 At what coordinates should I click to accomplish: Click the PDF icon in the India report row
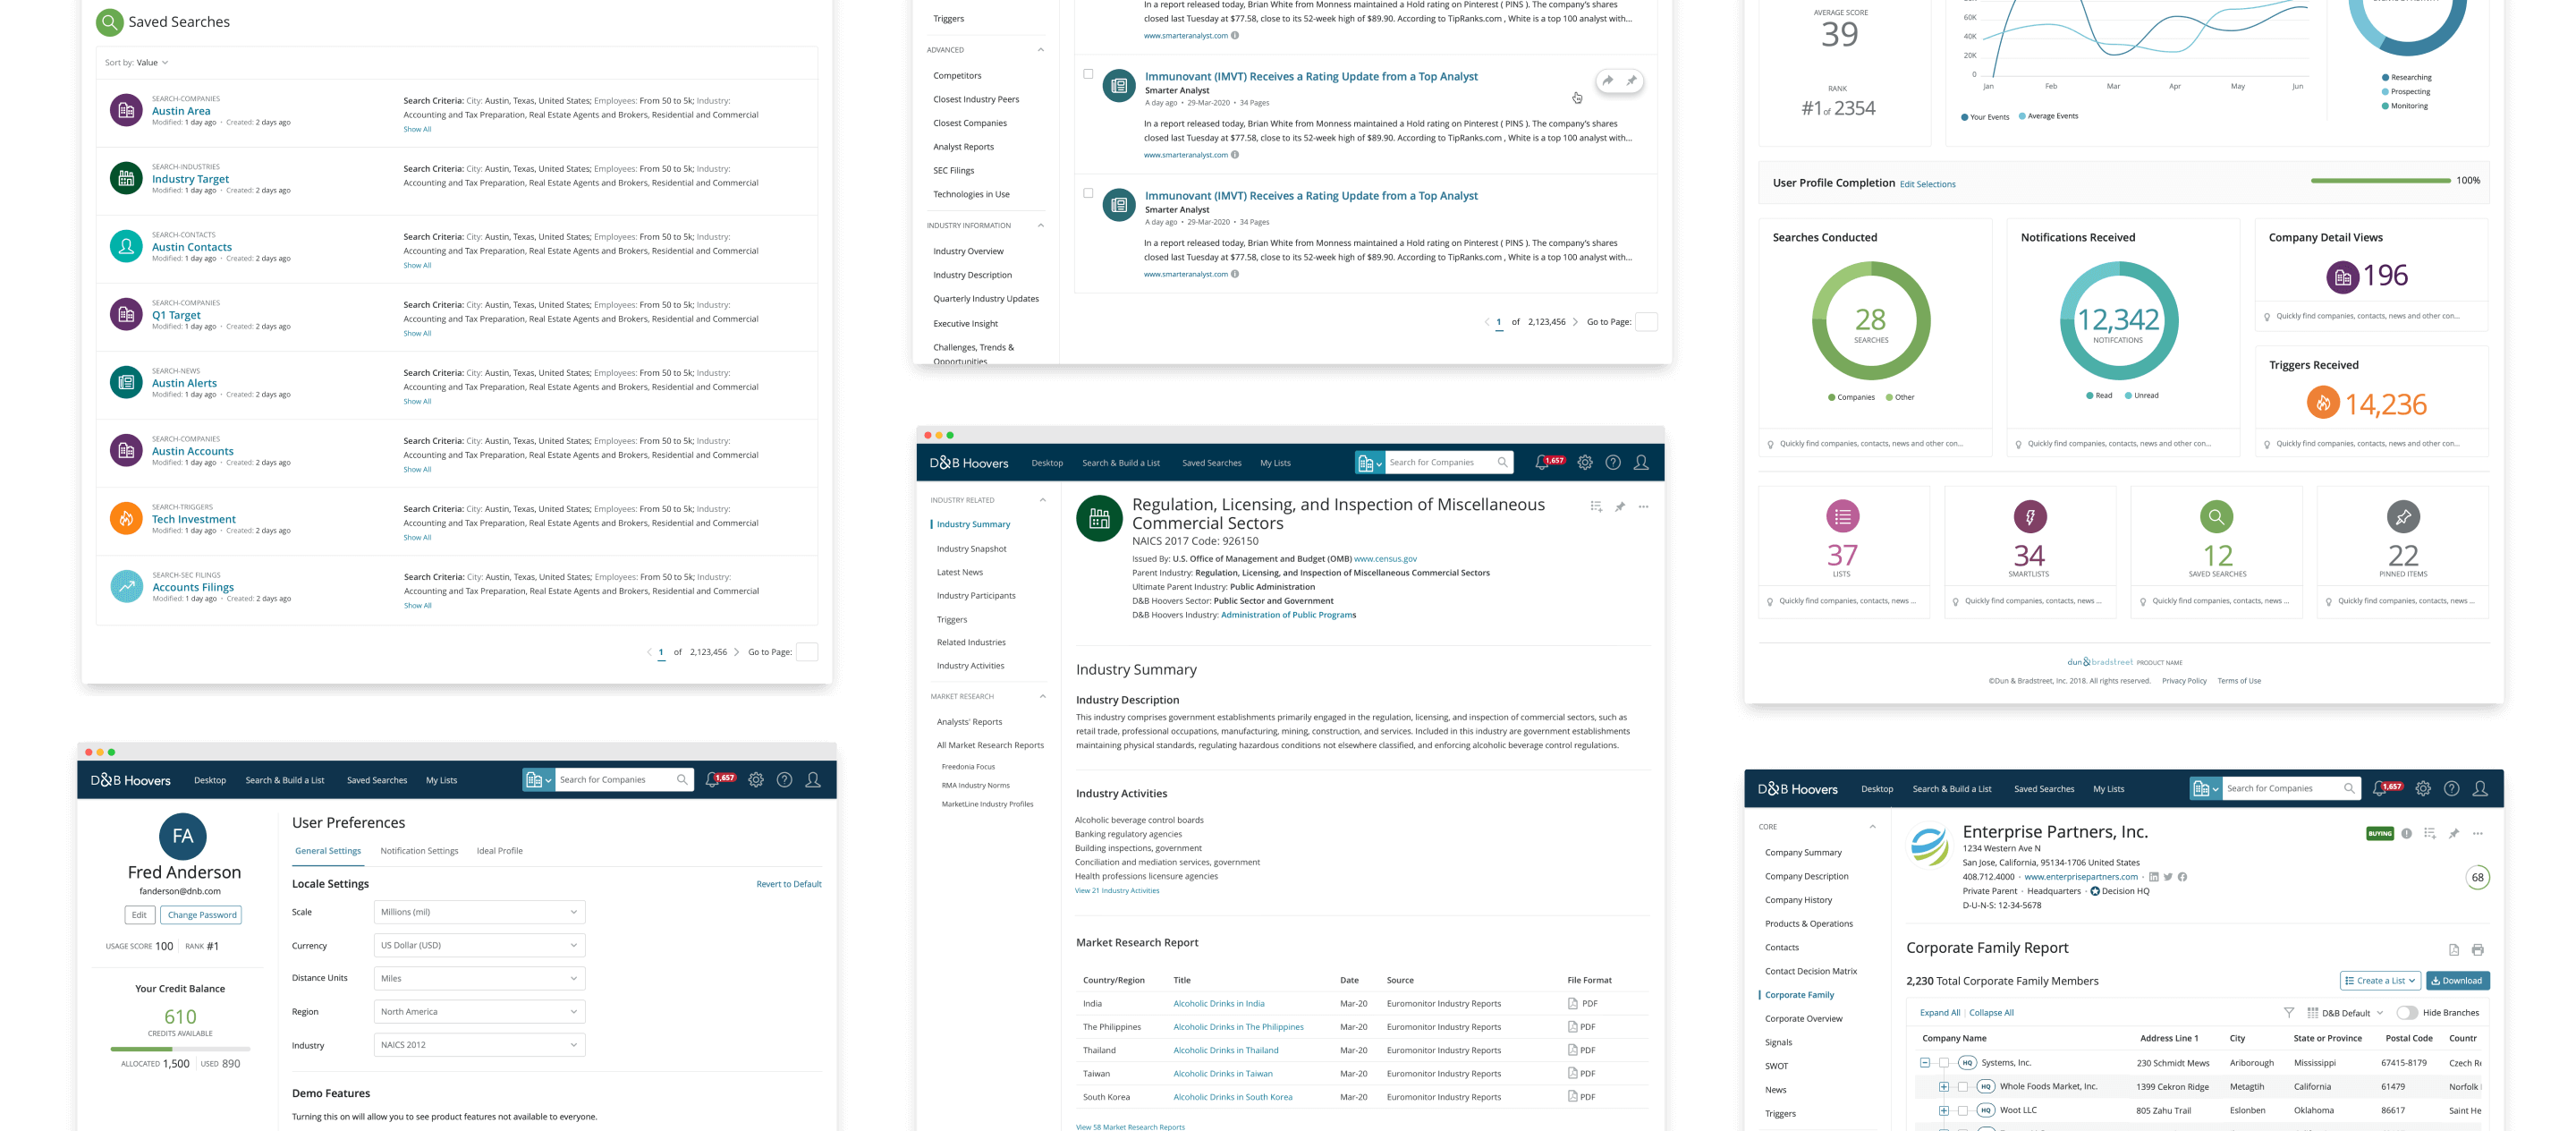1573,1004
